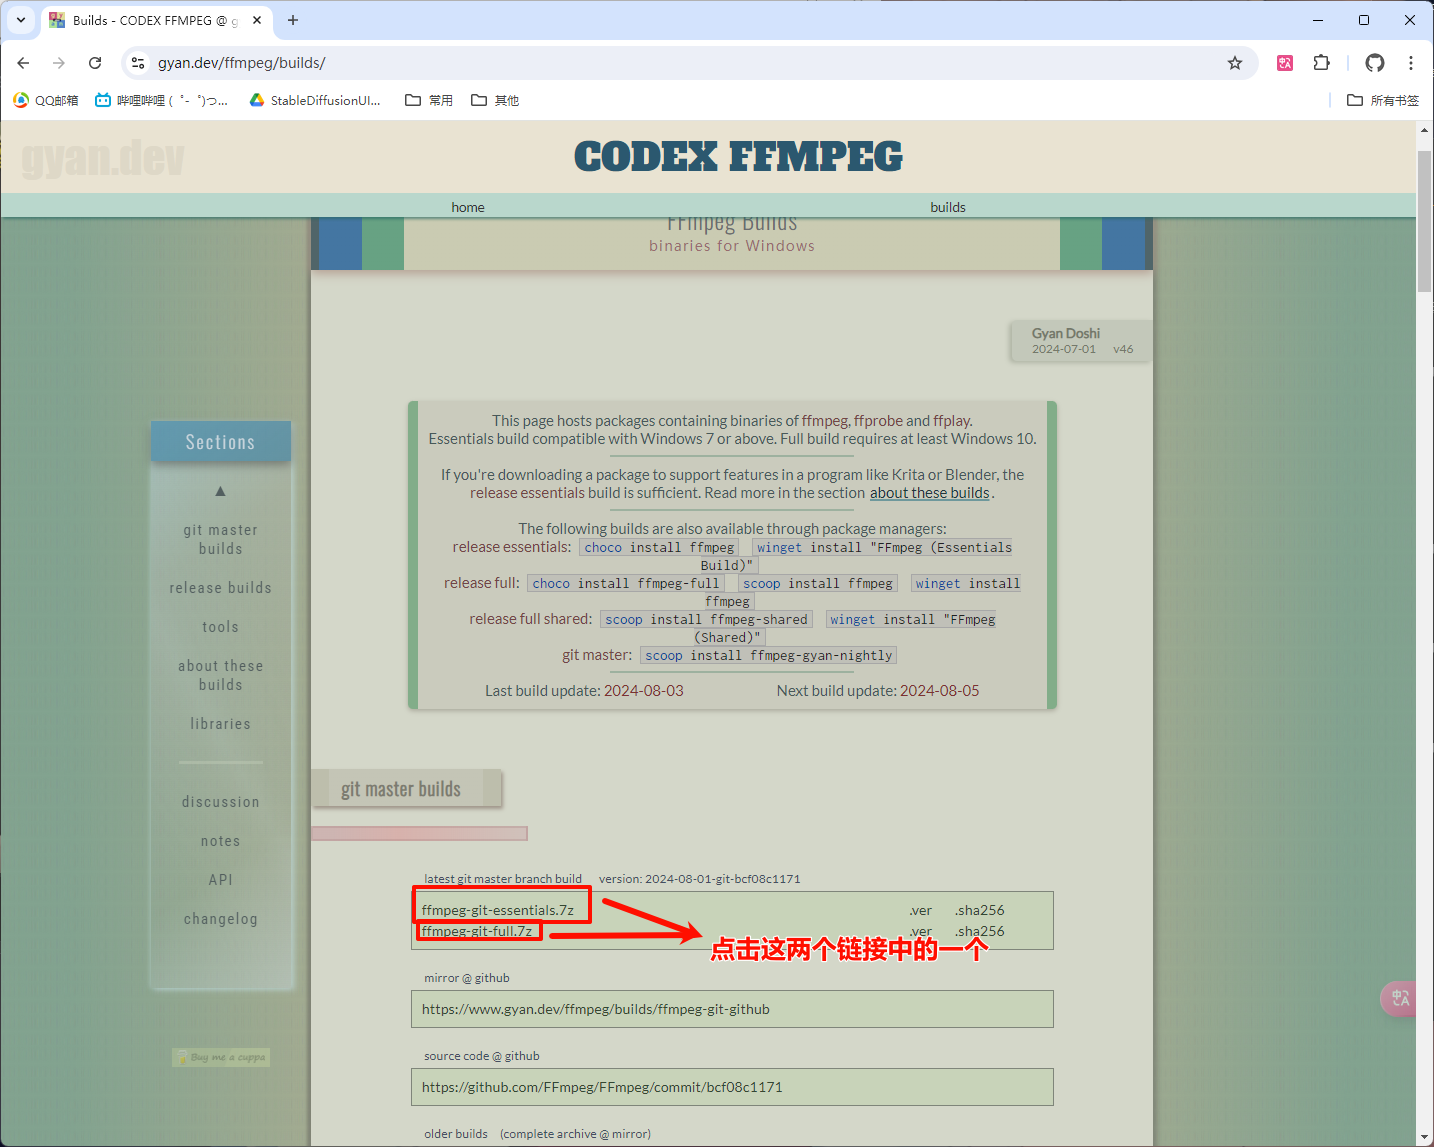Jump to the tools section
This screenshot has height=1147, width=1434.
point(221,627)
